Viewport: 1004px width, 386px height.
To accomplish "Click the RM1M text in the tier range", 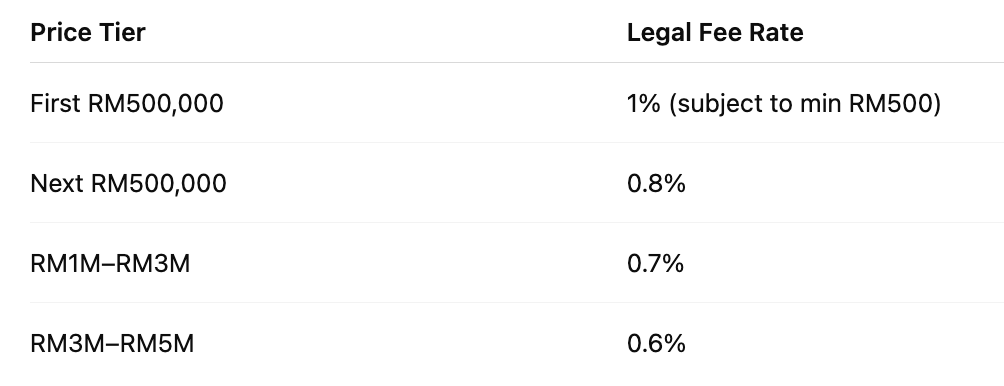I will click(x=66, y=264).
